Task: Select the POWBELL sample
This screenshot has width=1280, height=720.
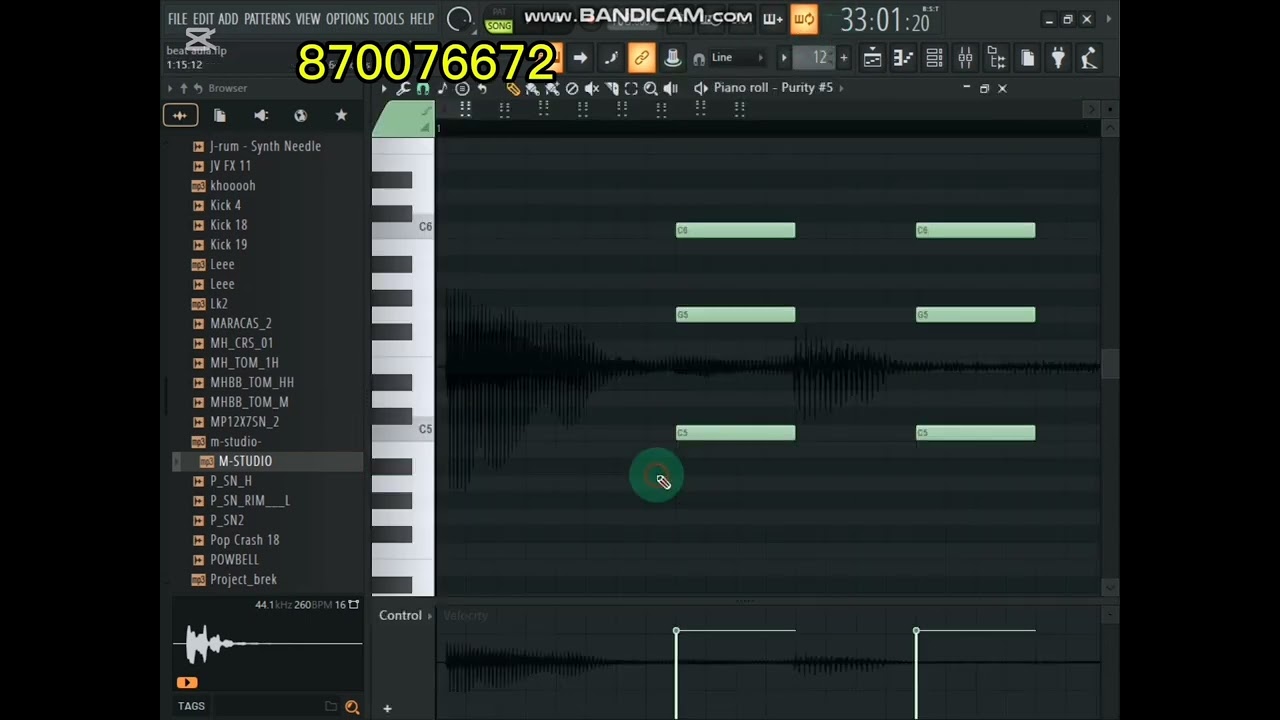Action: (x=235, y=560)
